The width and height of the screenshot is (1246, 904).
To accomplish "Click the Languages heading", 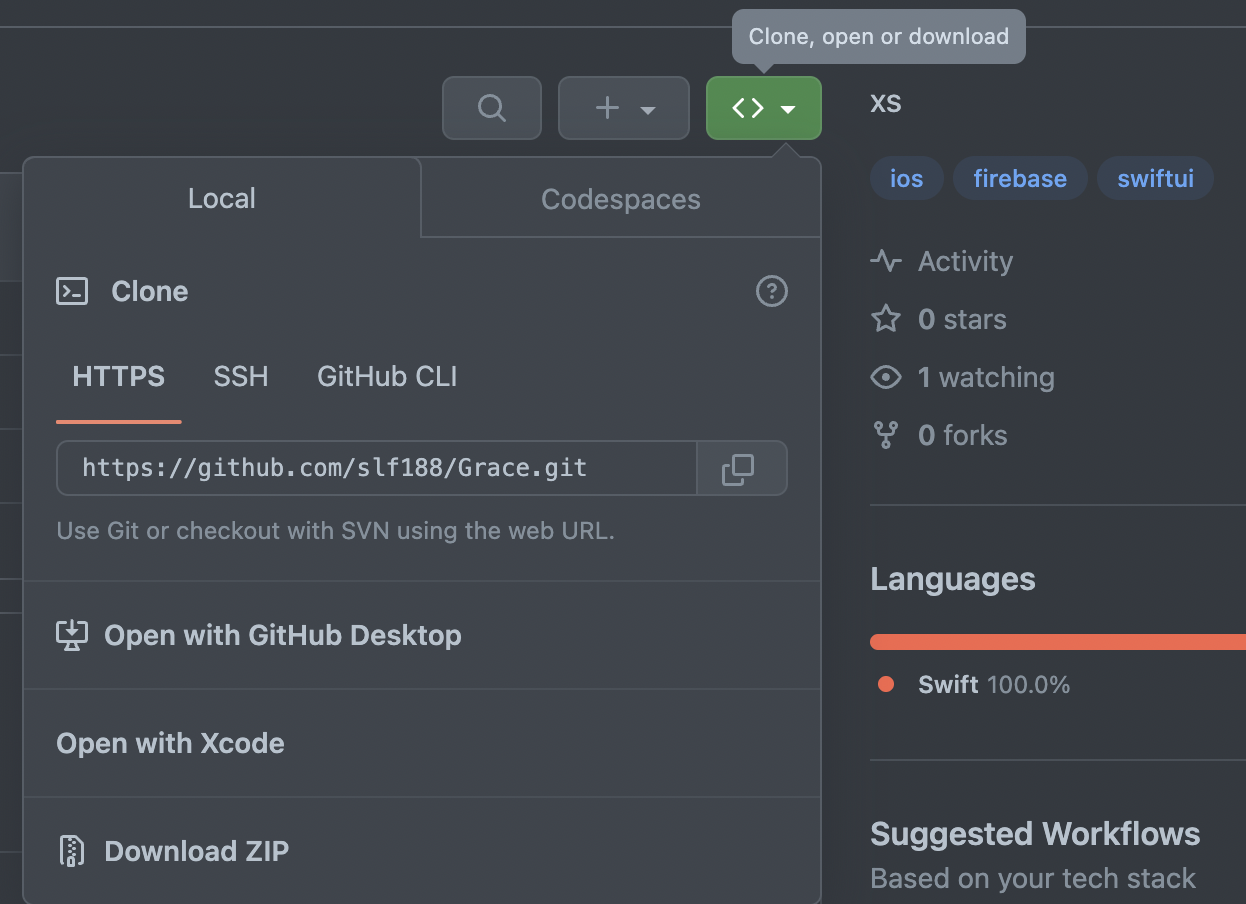I will pyautogui.click(x=953, y=579).
